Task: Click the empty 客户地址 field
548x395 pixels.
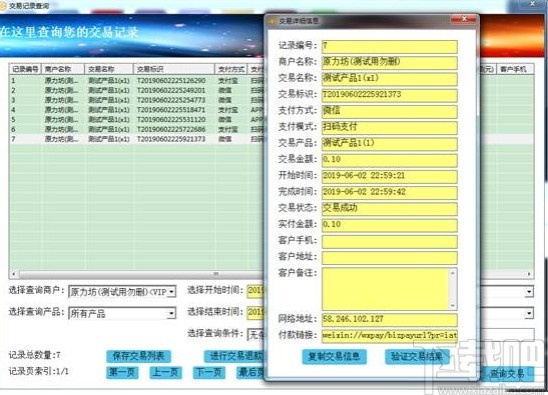Action: click(x=389, y=258)
